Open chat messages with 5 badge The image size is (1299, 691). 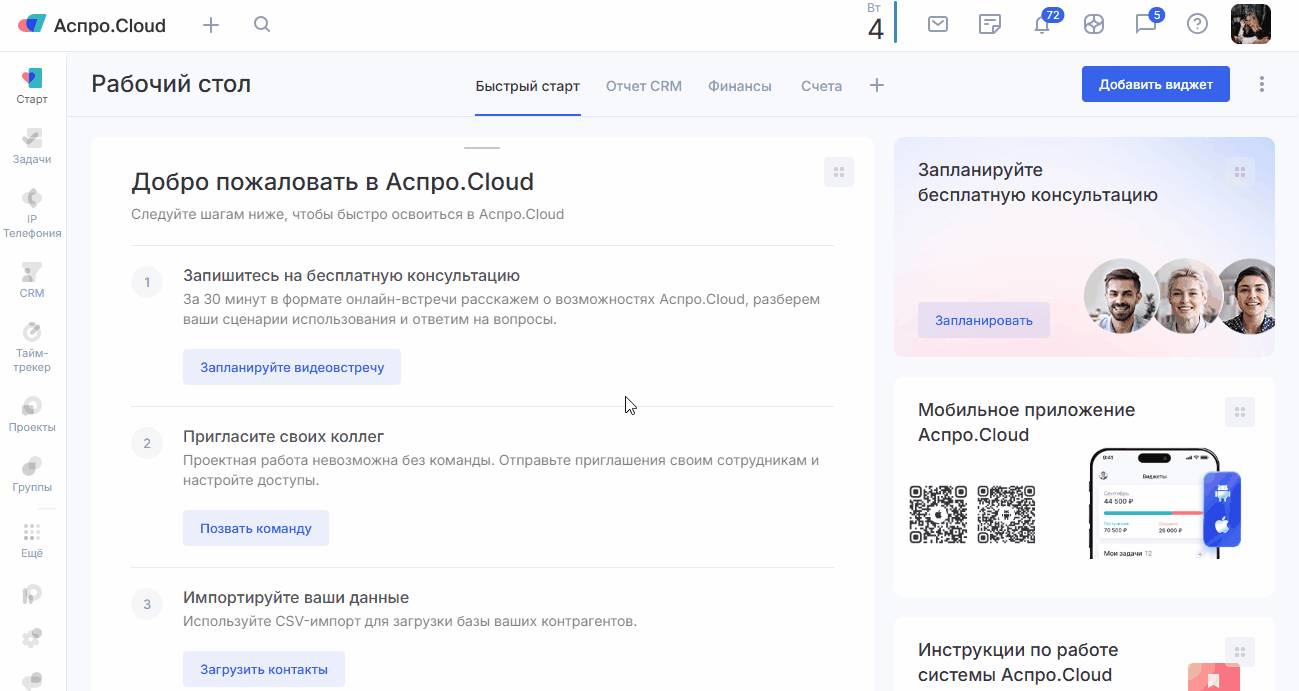1147,24
